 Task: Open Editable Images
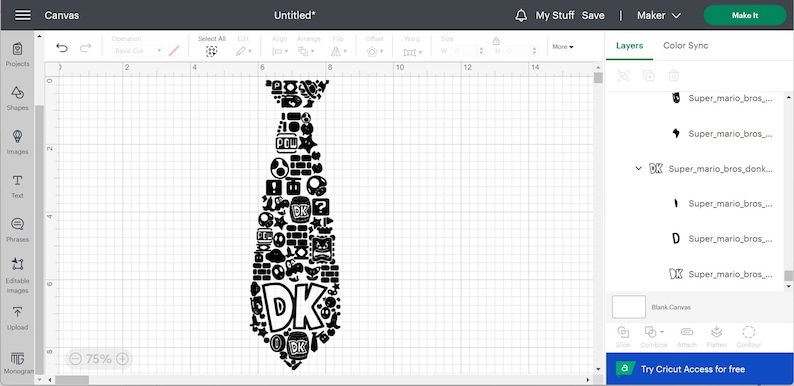pos(17,275)
